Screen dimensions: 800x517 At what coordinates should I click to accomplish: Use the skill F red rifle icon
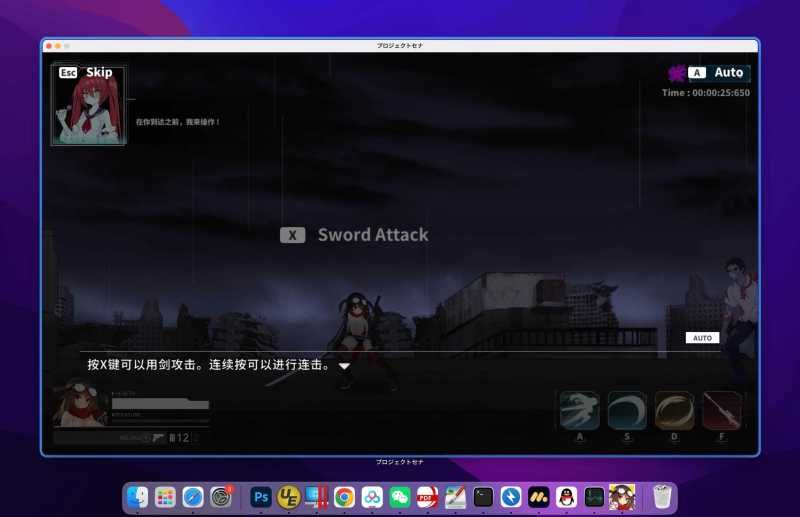click(x=722, y=410)
